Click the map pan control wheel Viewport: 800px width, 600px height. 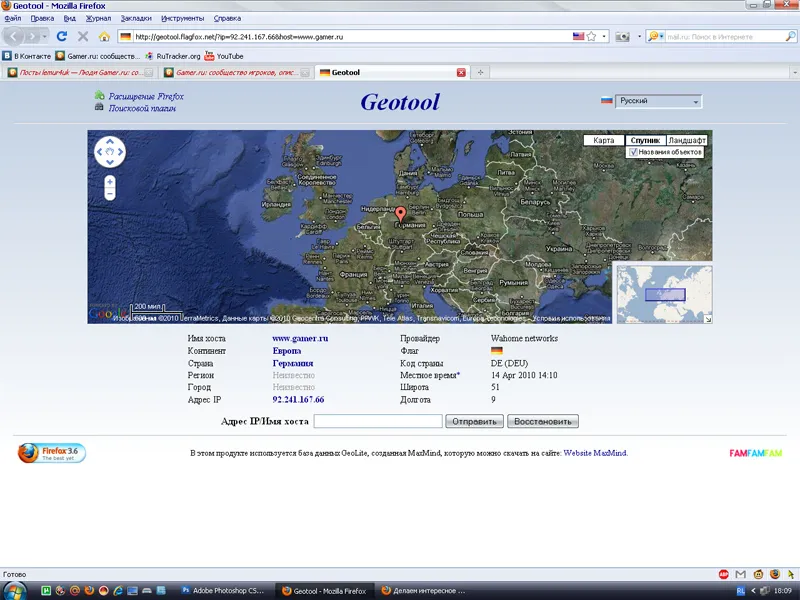pyautogui.click(x=110, y=152)
